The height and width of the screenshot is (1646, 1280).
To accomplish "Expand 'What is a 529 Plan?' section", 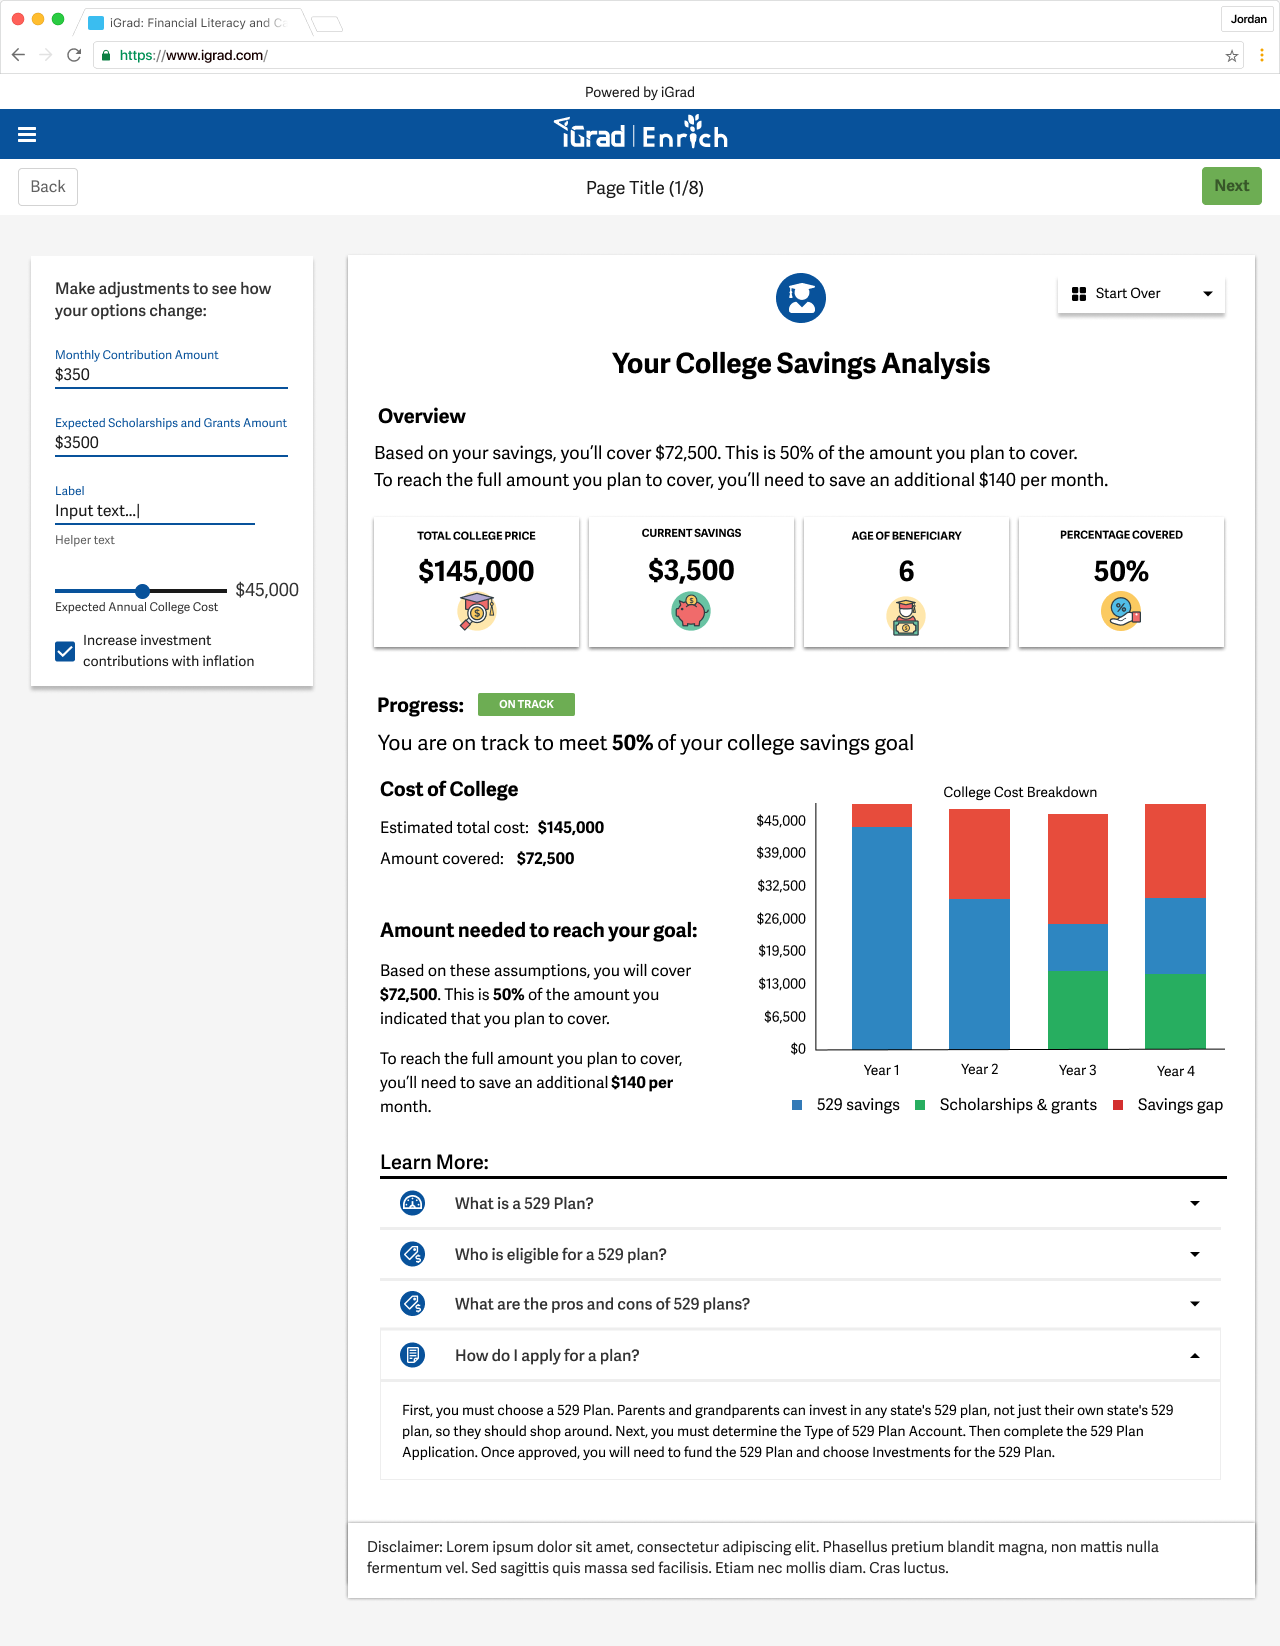I will click(x=800, y=1203).
